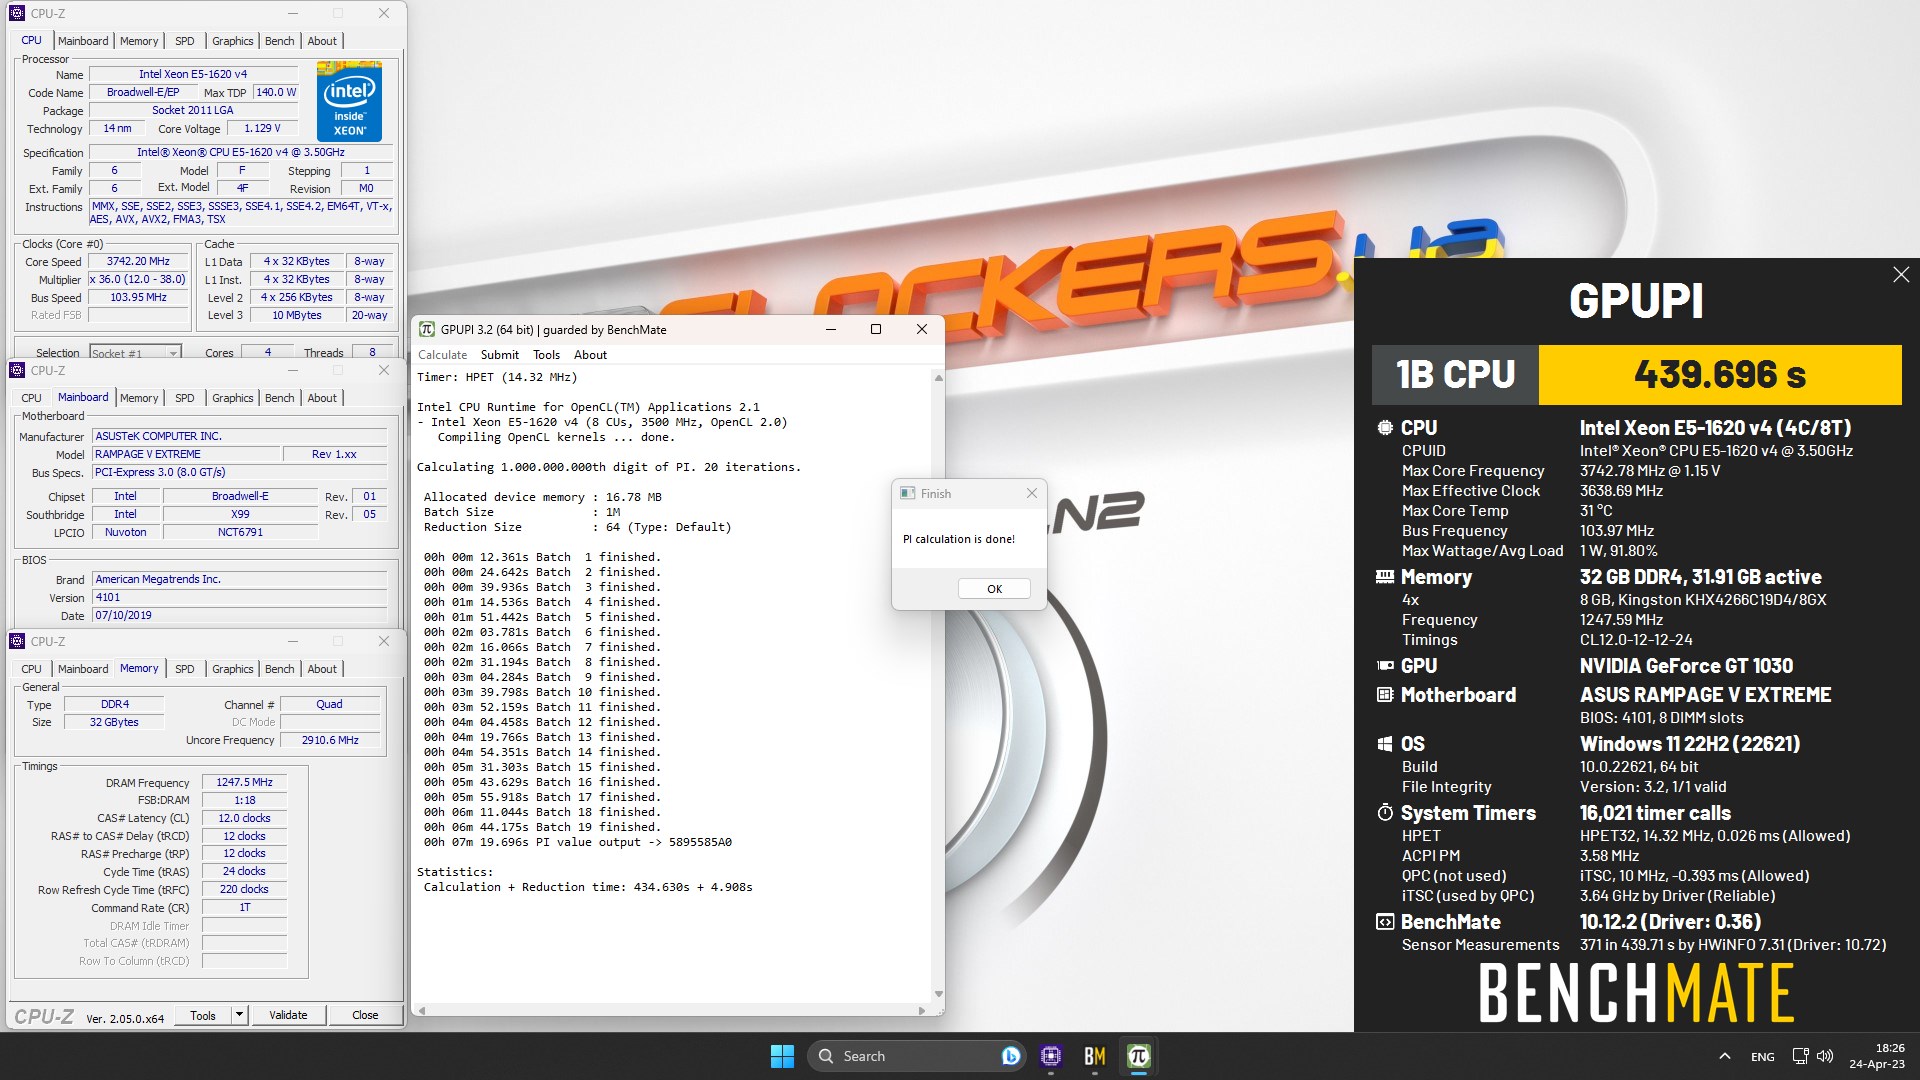Open the Tools menu in GPUPI
1920x1080 pixels.
coord(546,355)
